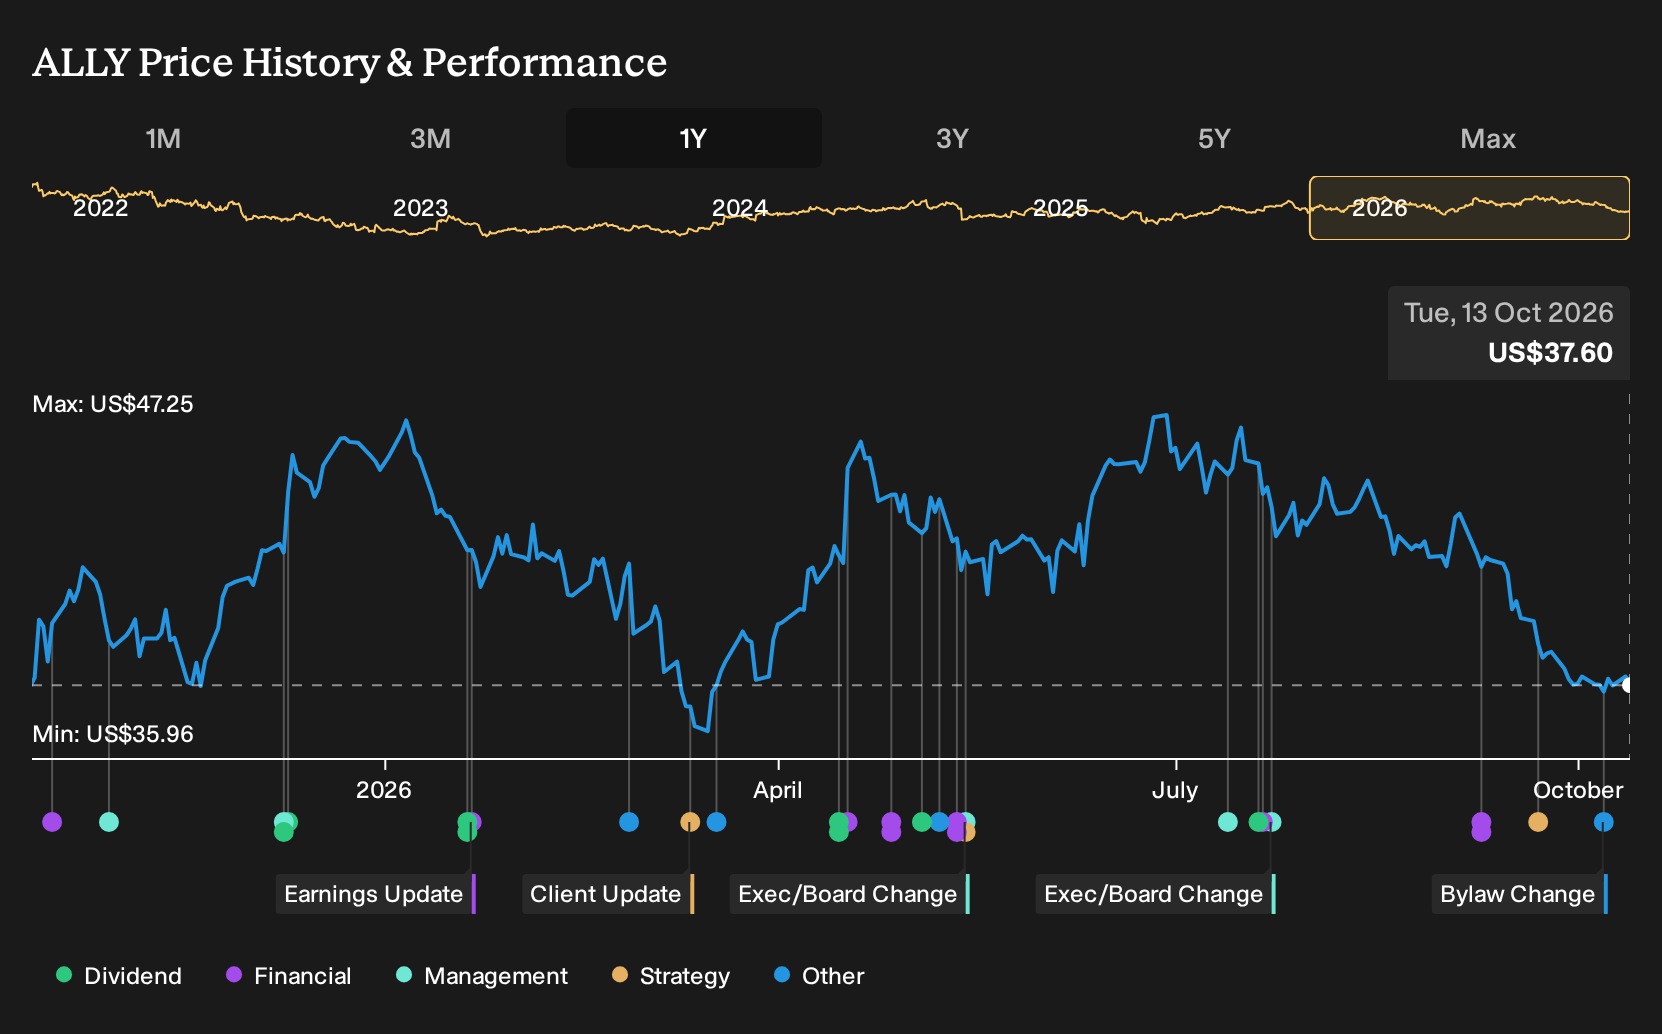
Task: Show the Max price history range
Action: coord(1488,139)
